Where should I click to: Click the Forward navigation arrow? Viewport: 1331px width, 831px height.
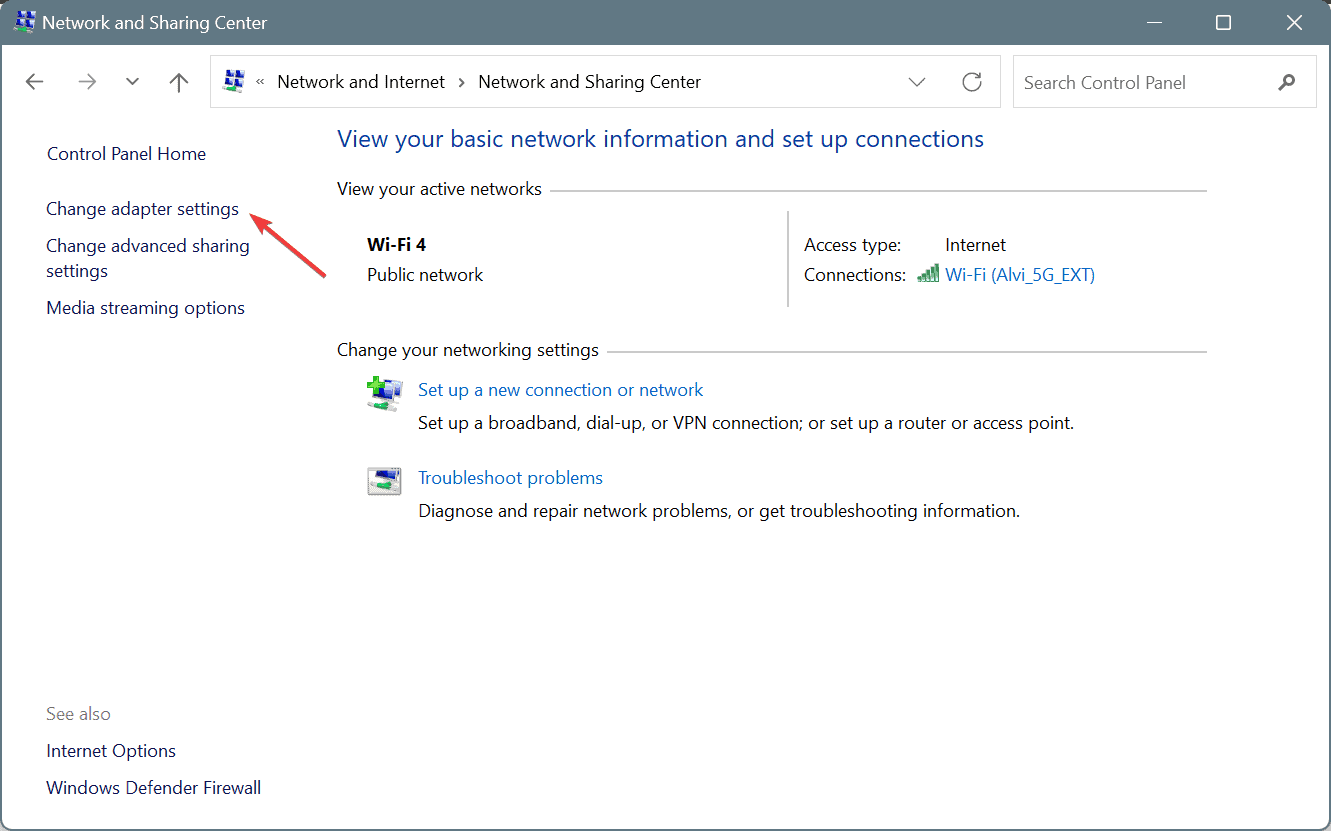click(x=87, y=82)
